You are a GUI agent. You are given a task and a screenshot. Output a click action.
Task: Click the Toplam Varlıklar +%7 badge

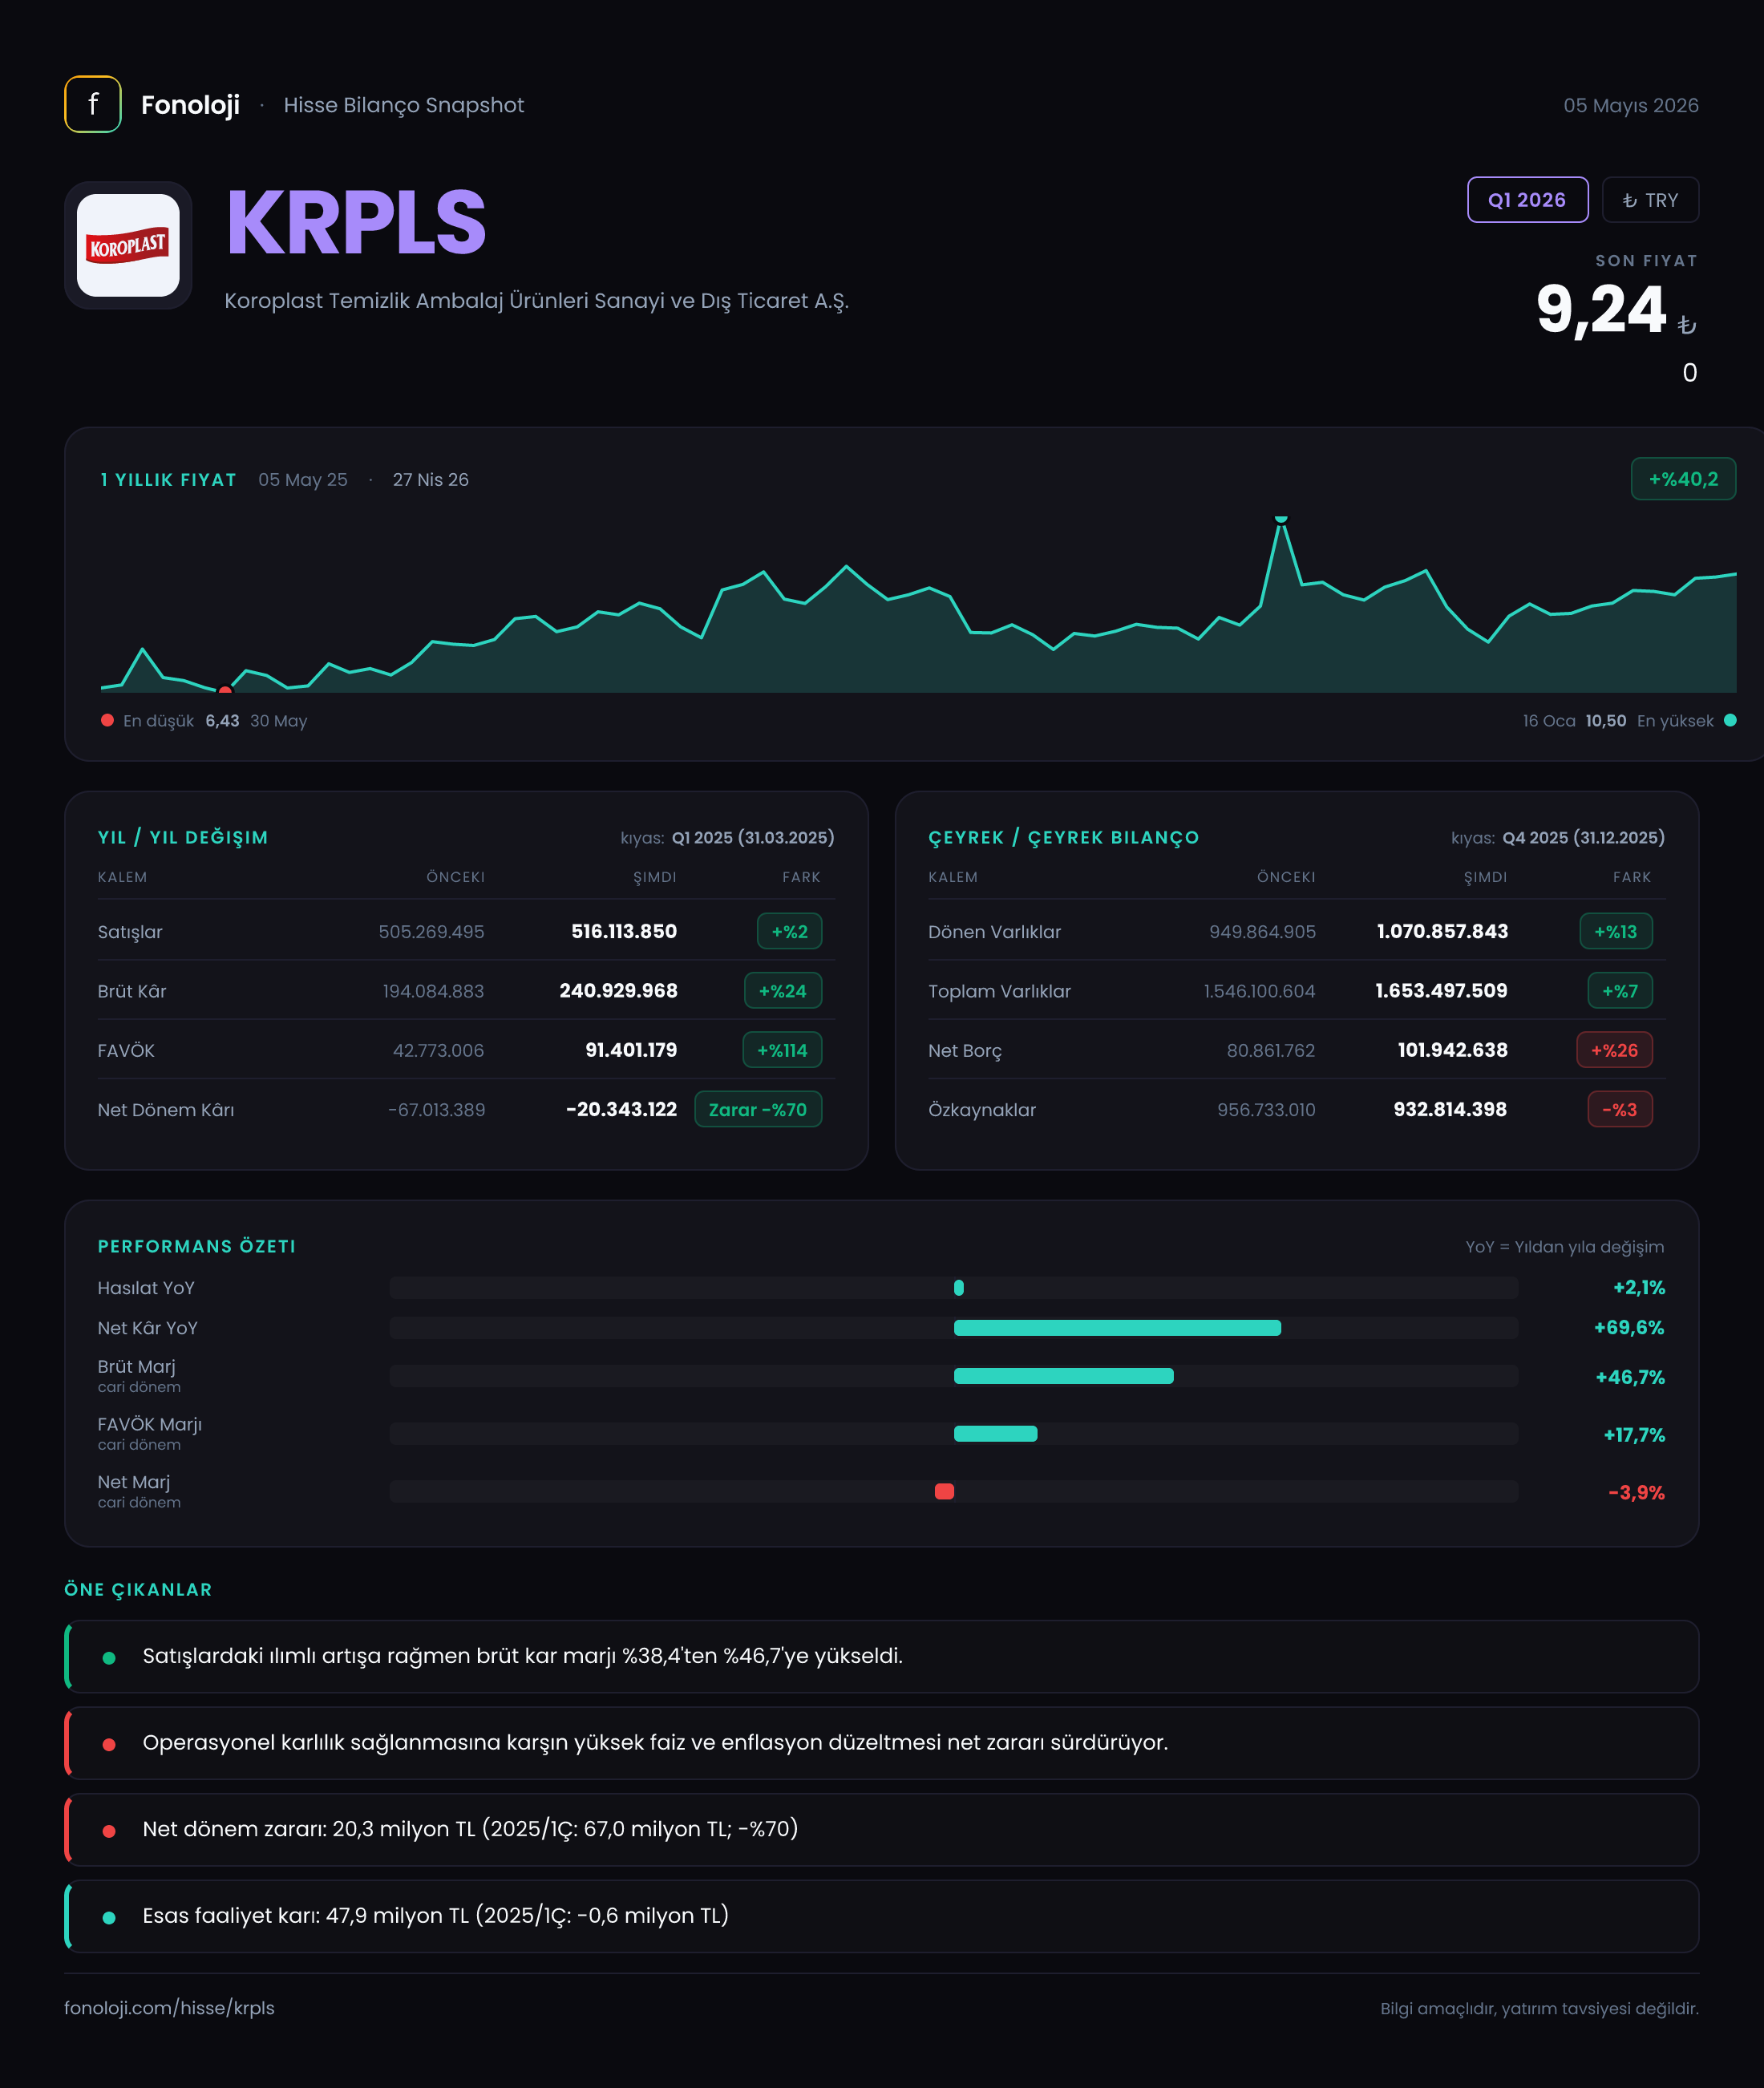coord(1620,990)
